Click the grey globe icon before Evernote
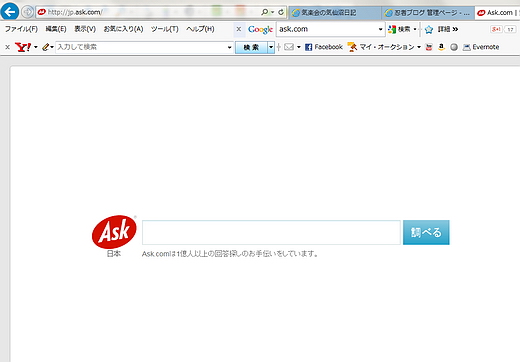Image resolution: width=520 pixels, height=362 pixels. point(454,47)
